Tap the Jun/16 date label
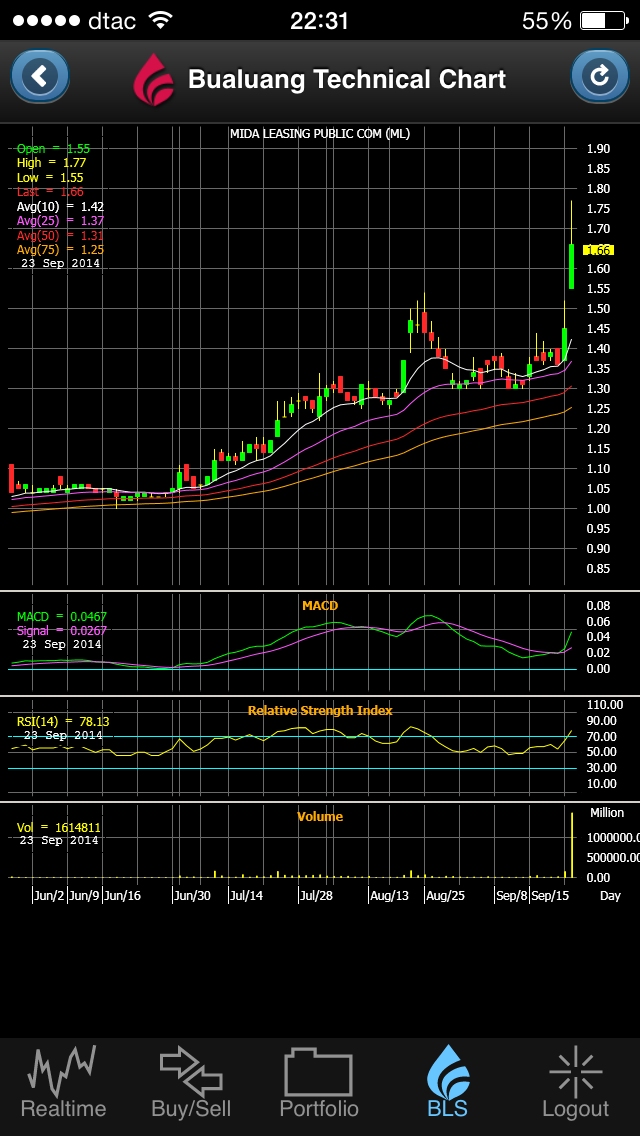The image size is (640, 1136). tap(122, 895)
